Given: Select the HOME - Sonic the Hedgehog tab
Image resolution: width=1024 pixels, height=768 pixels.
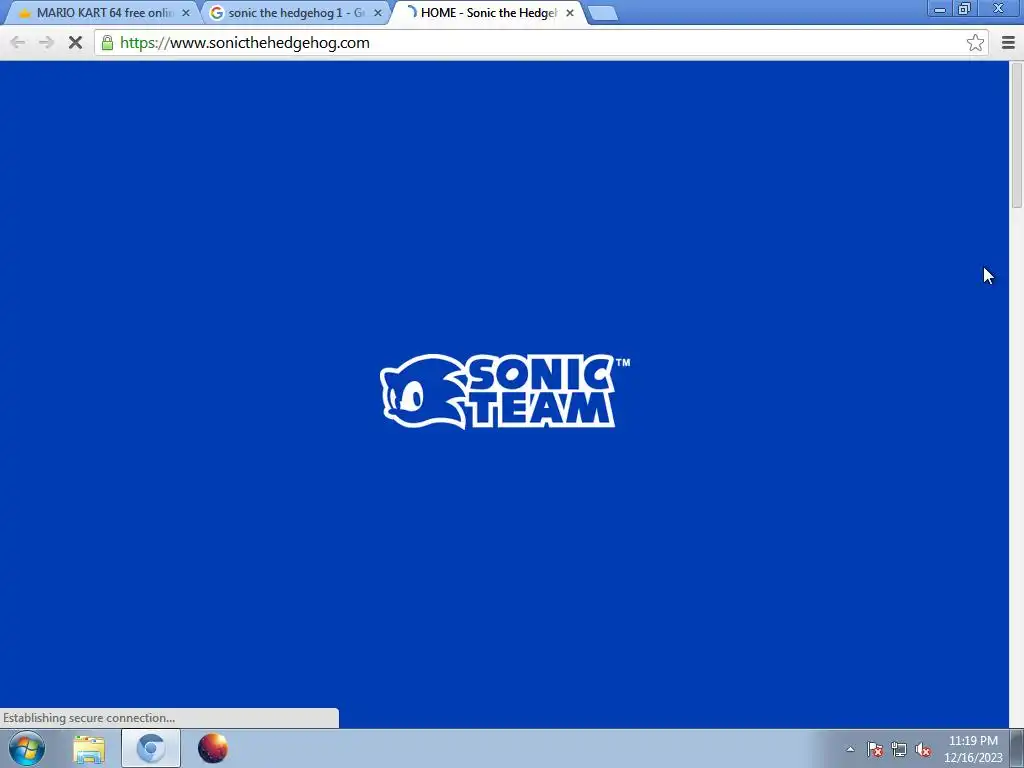Looking at the screenshot, I should click(x=488, y=12).
